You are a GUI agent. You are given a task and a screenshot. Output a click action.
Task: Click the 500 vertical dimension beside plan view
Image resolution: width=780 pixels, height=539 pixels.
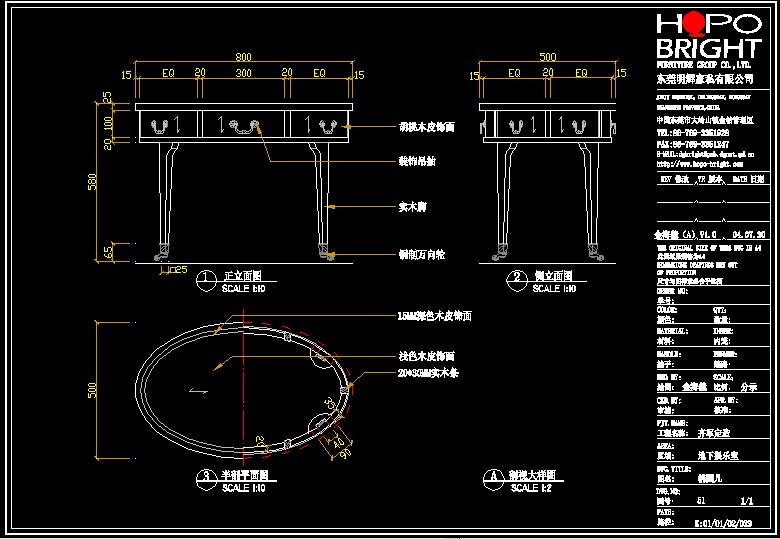[93, 389]
